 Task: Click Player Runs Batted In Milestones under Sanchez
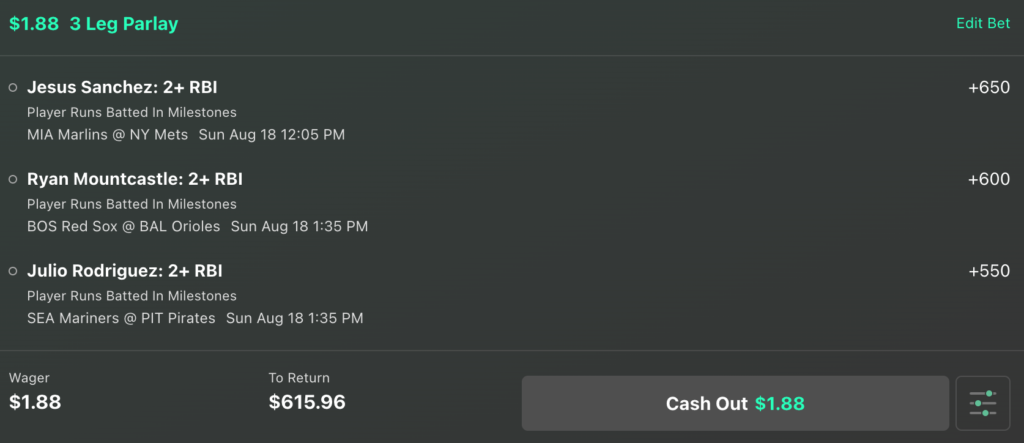tap(132, 112)
